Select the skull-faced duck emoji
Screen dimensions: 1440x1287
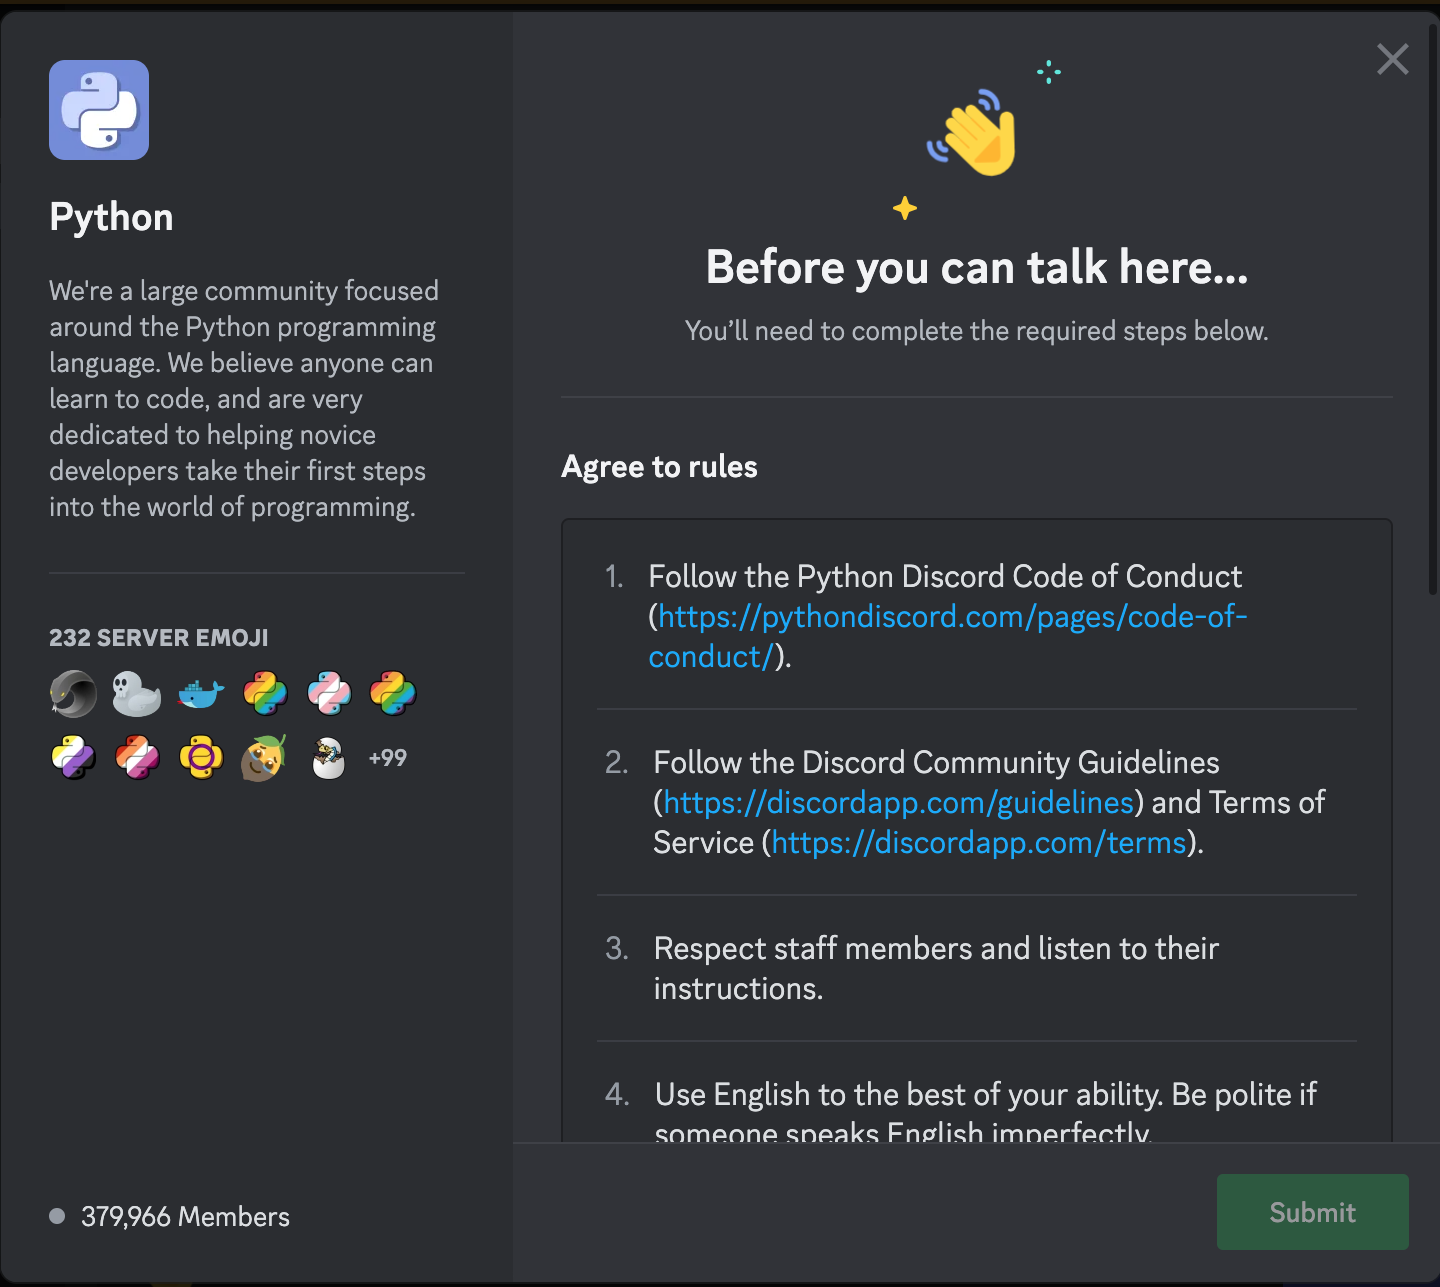point(137,693)
